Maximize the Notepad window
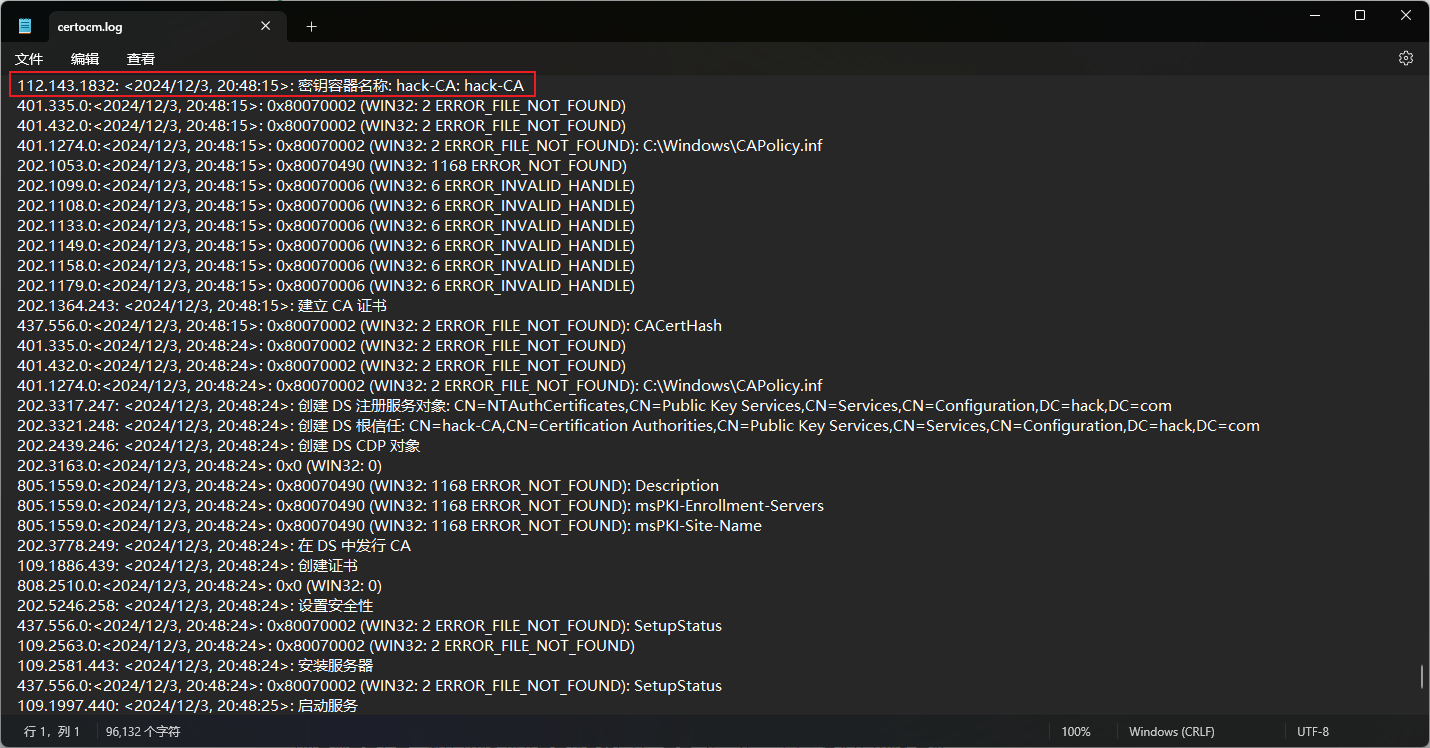Screen dimensions: 1430x748 point(1360,15)
